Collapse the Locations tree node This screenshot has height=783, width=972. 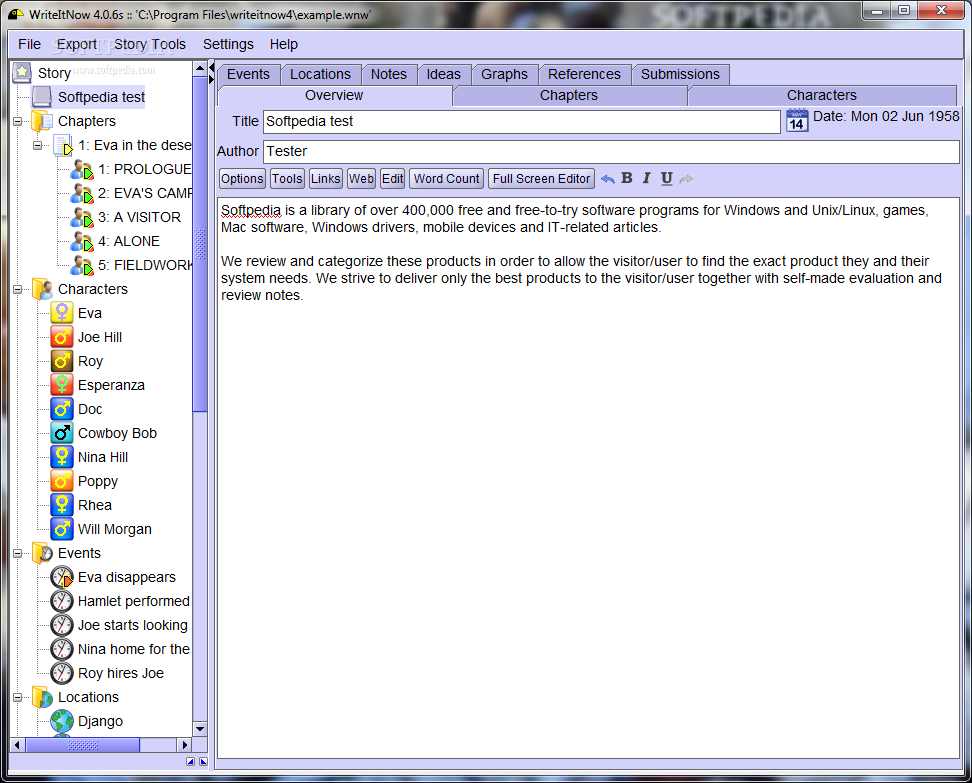tap(17, 697)
